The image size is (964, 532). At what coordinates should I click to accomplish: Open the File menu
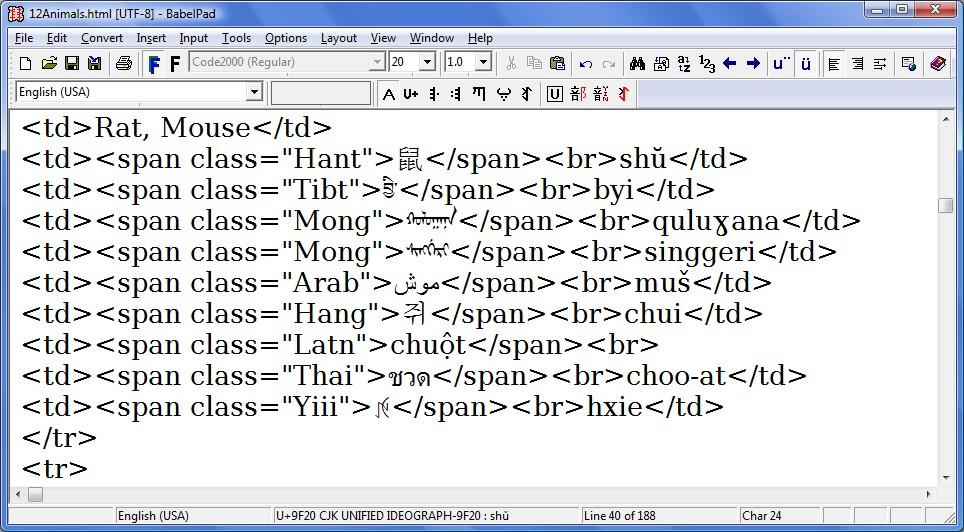[24, 38]
